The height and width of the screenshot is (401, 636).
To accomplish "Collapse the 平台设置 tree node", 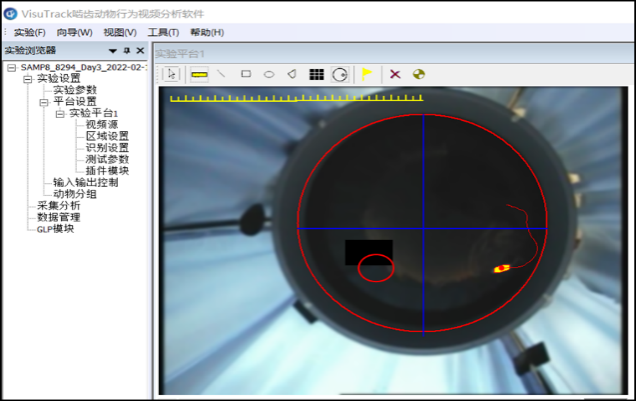I will pos(44,102).
